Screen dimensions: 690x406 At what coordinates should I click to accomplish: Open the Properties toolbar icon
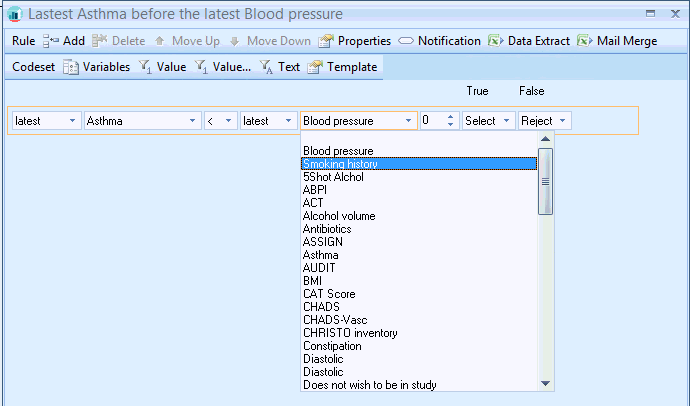click(326, 41)
